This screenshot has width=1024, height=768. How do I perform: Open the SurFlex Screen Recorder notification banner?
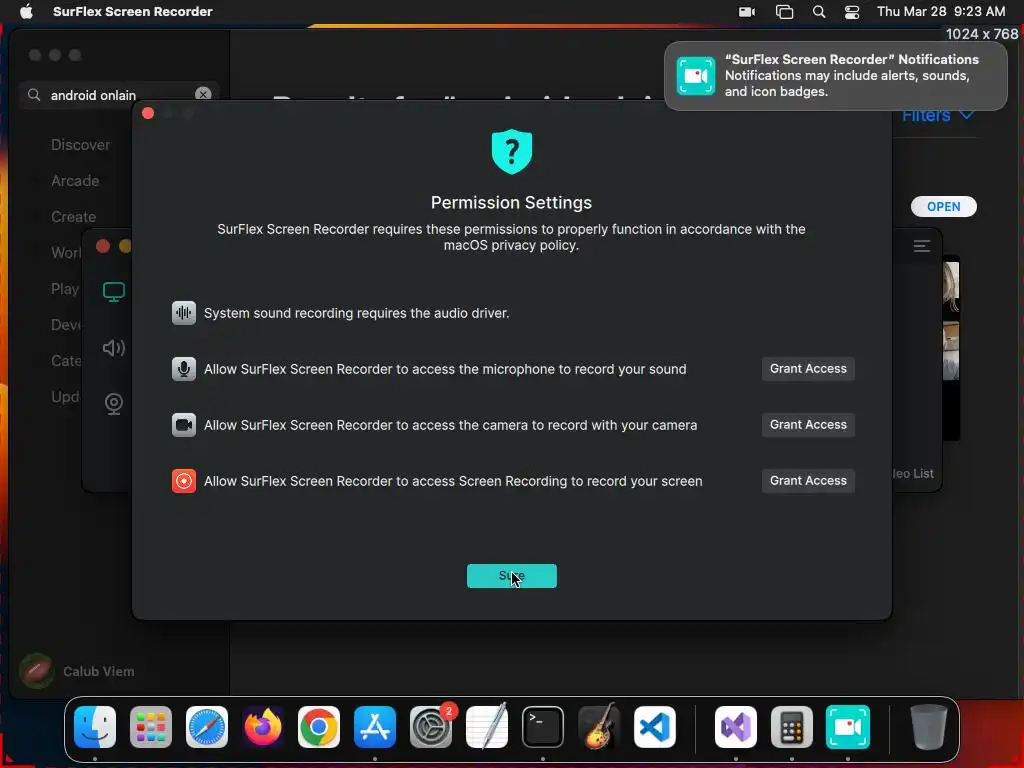pyautogui.click(x=835, y=76)
